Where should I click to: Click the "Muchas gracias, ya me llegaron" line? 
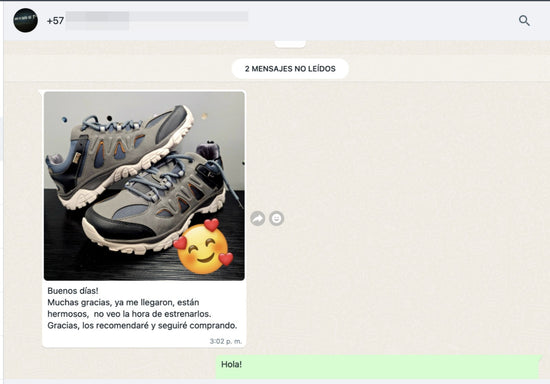pos(123,302)
